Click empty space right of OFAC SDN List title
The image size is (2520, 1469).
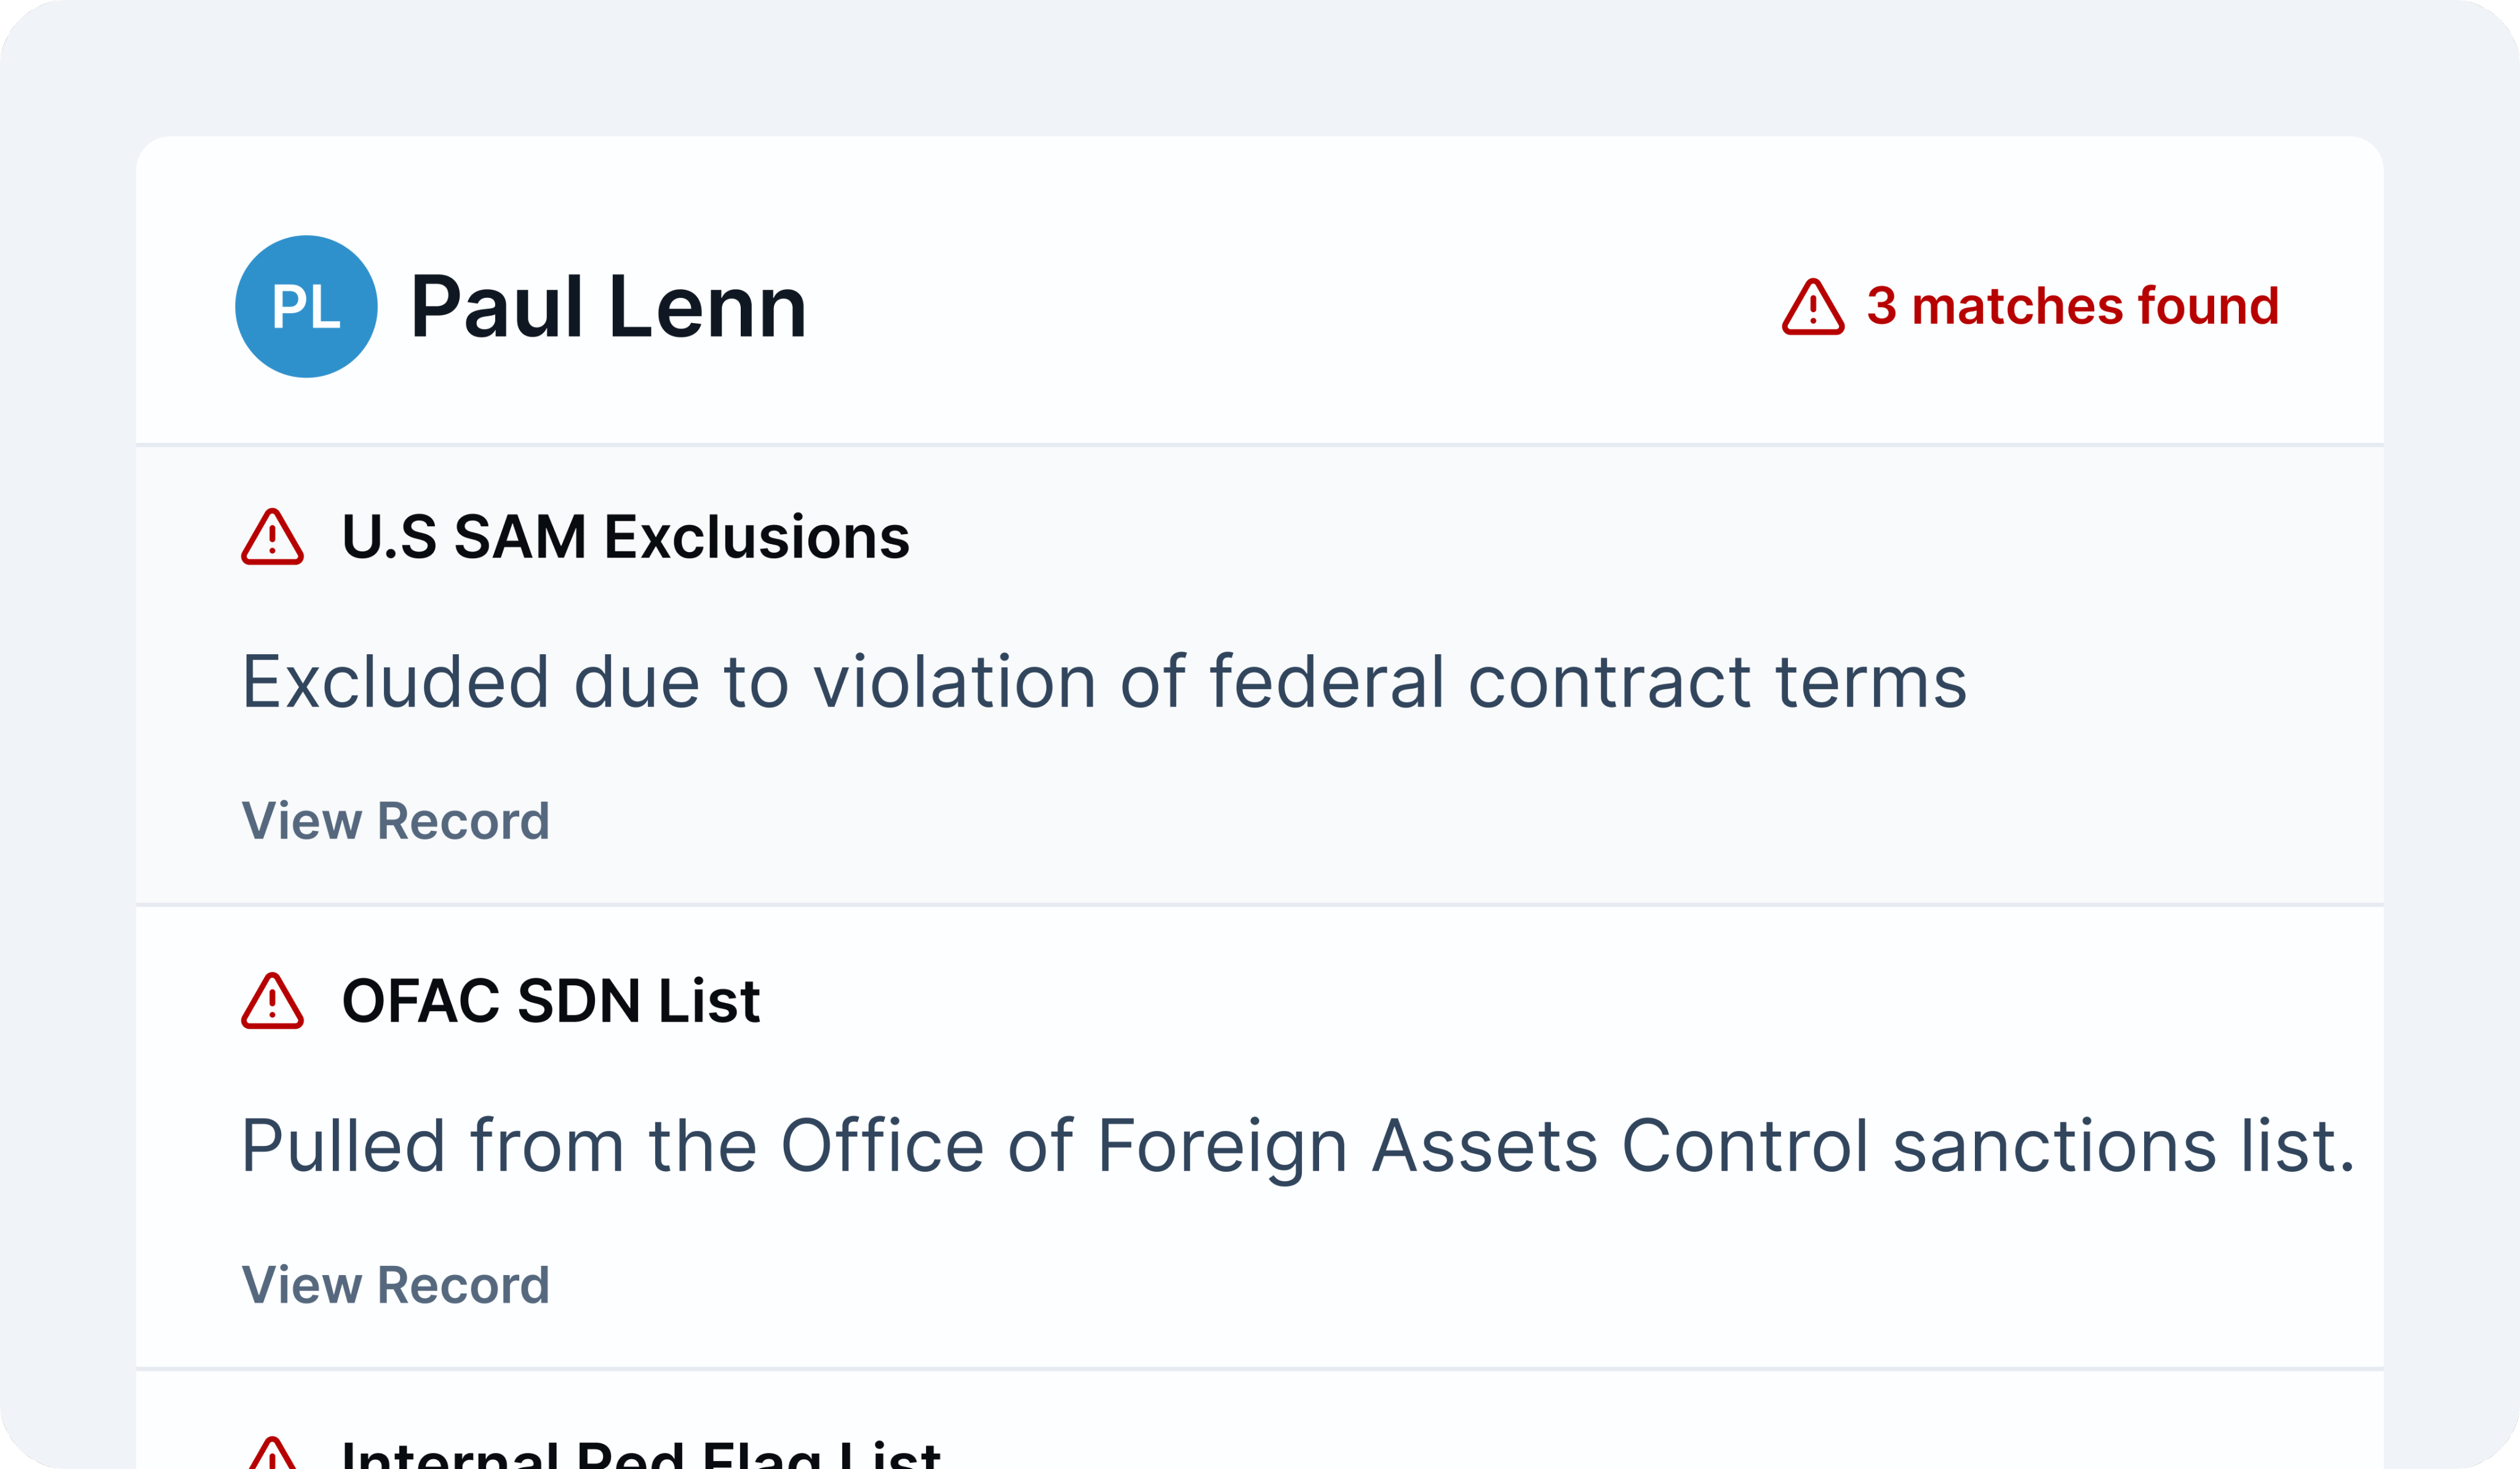point(1500,1001)
